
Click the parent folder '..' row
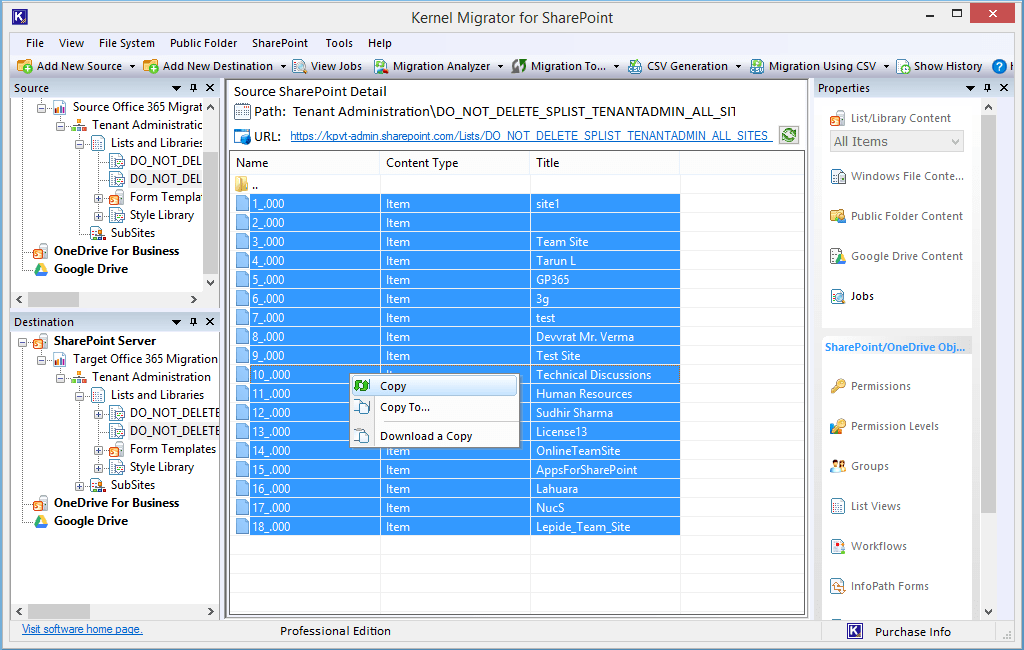(x=454, y=185)
